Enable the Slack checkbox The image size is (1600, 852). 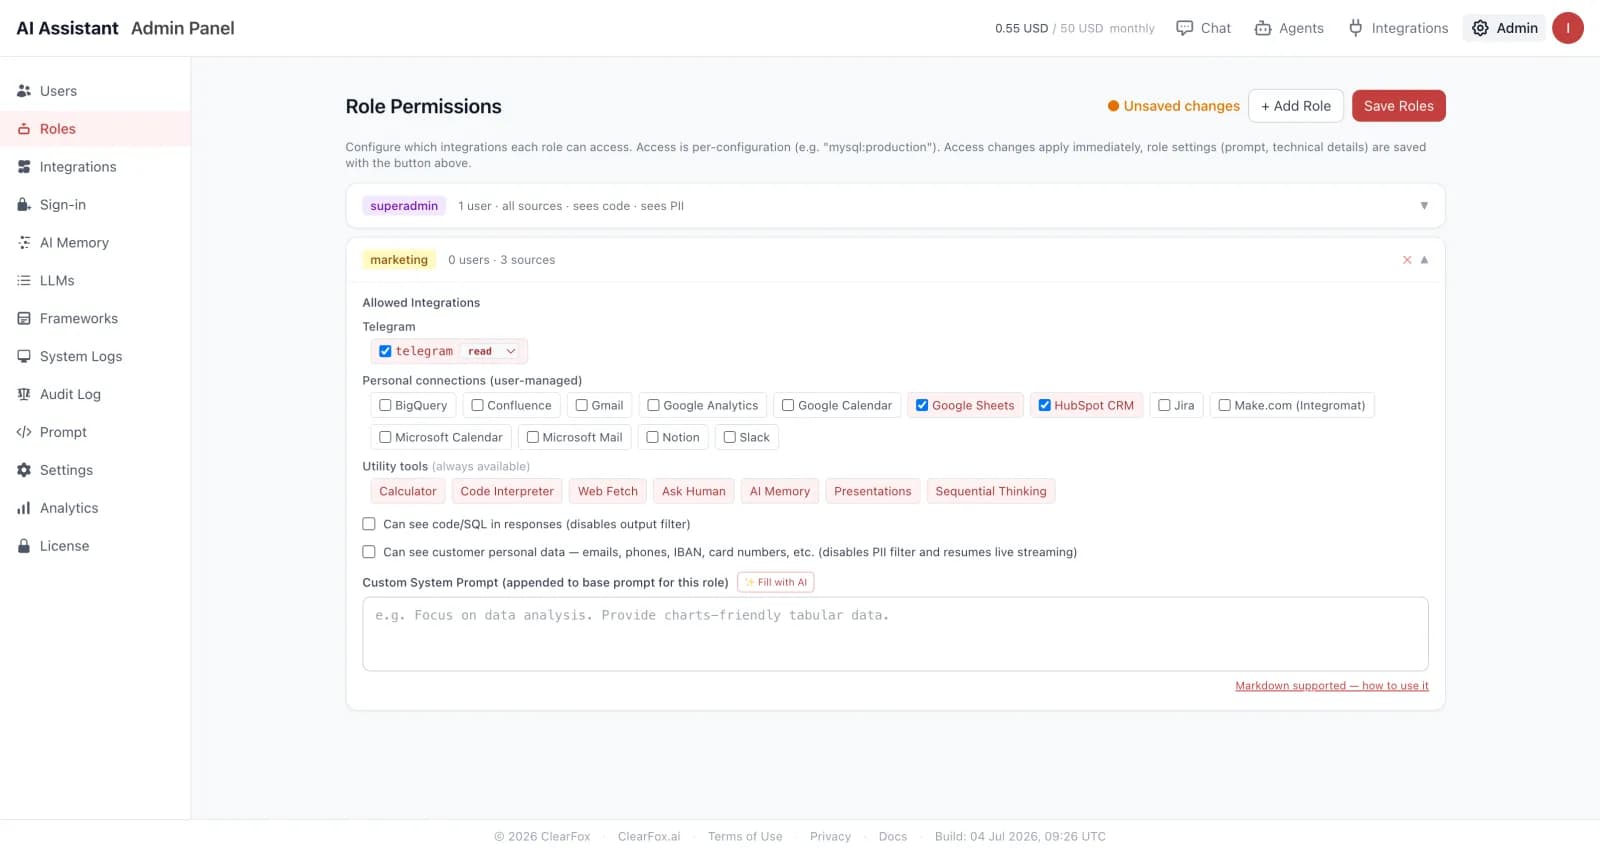click(730, 437)
